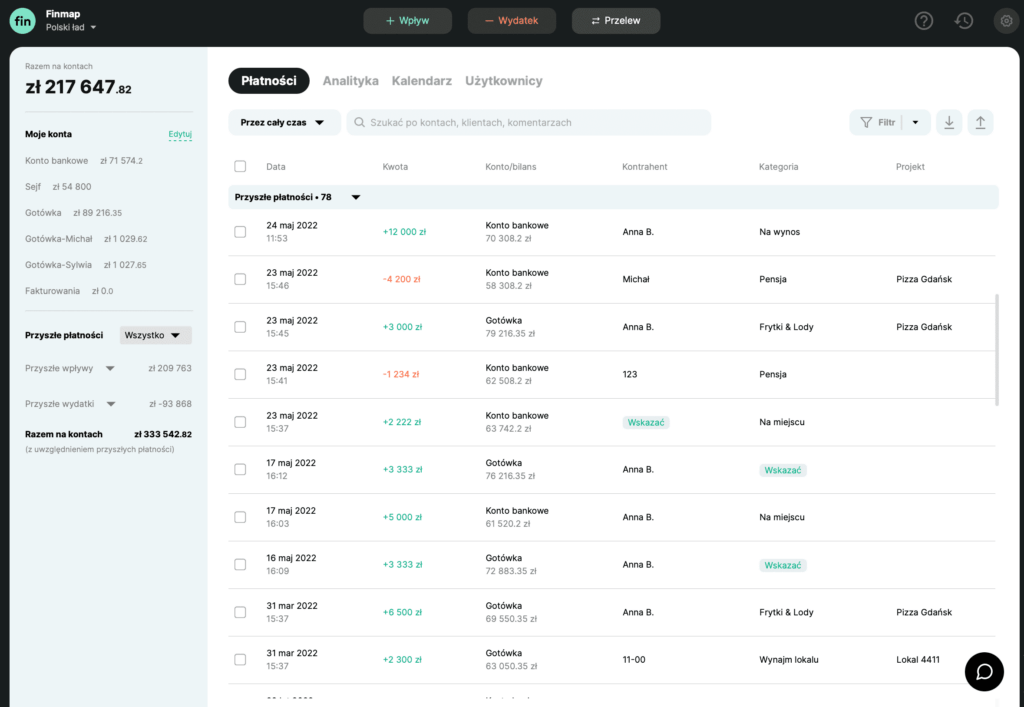
Task: Click the + Wpływ button
Action: [408, 21]
